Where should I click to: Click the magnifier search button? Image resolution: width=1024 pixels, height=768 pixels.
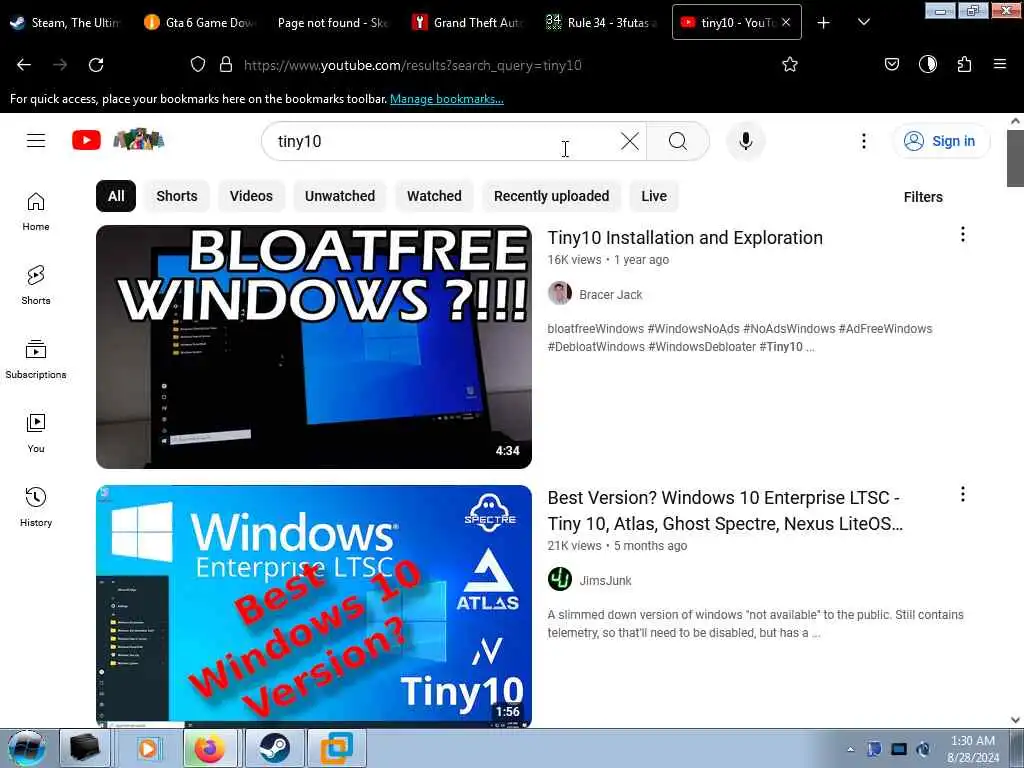pos(678,141)
